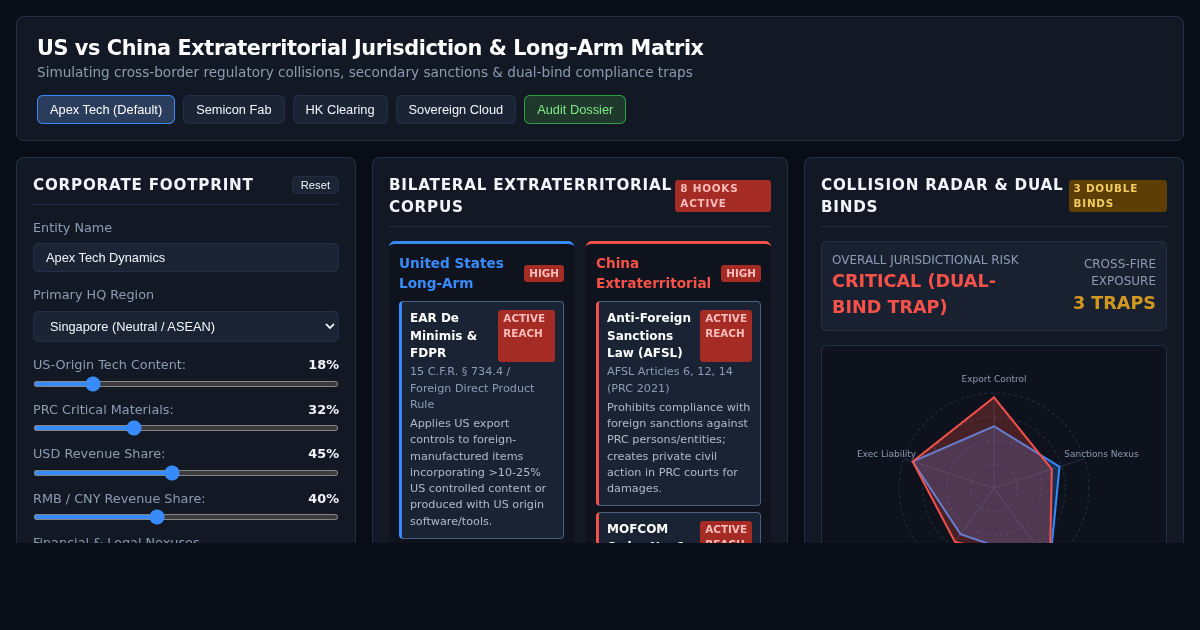The image size is (1200, 630).
Task: Click the 40% RMB / CNY Revenue value
Action: (323, 499)
